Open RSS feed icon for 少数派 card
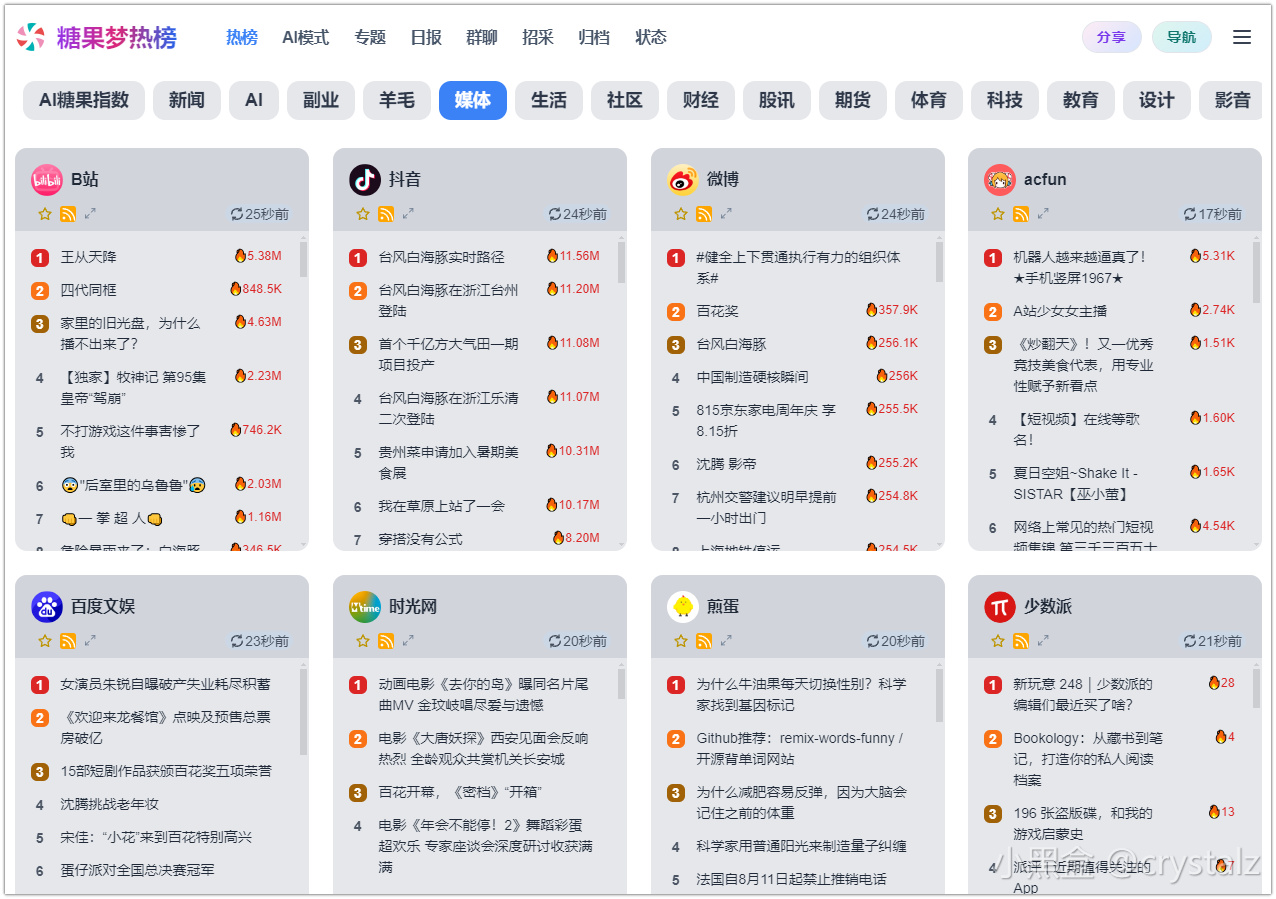1276x899 pixels. click(x=1021, y=641)
